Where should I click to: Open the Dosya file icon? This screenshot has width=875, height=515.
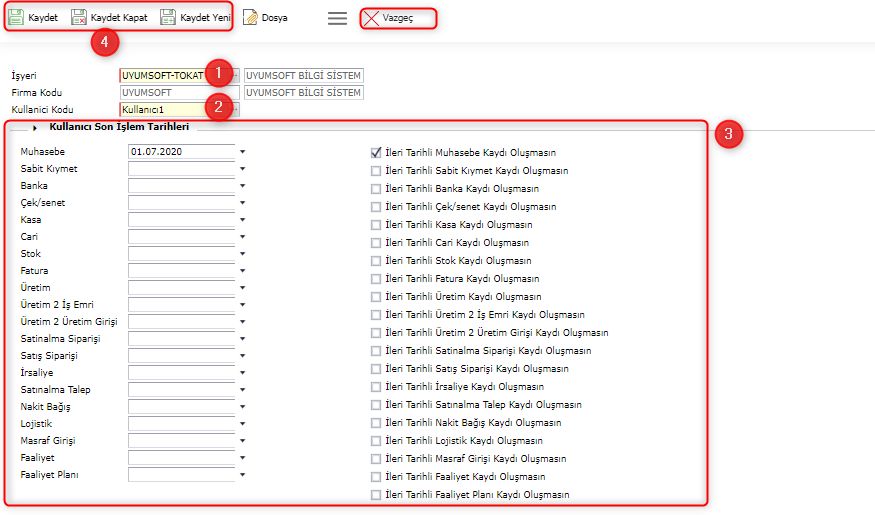point(250,18)
